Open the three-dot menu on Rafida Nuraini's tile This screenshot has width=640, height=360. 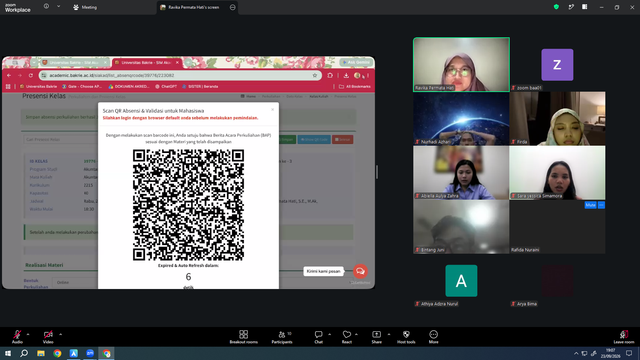coord(601,205)
